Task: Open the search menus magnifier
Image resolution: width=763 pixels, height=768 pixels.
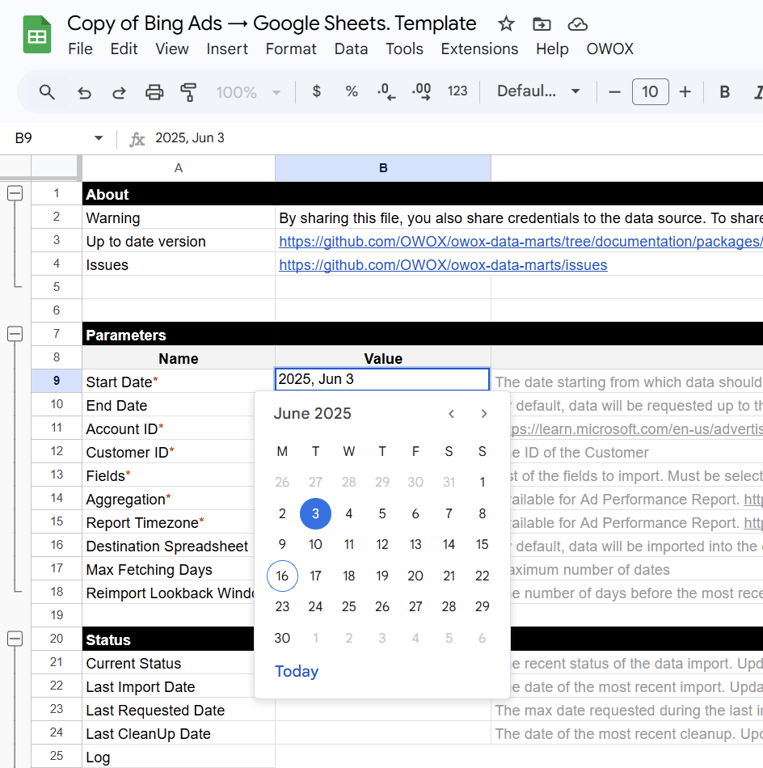Action: [x=47, y=92]
